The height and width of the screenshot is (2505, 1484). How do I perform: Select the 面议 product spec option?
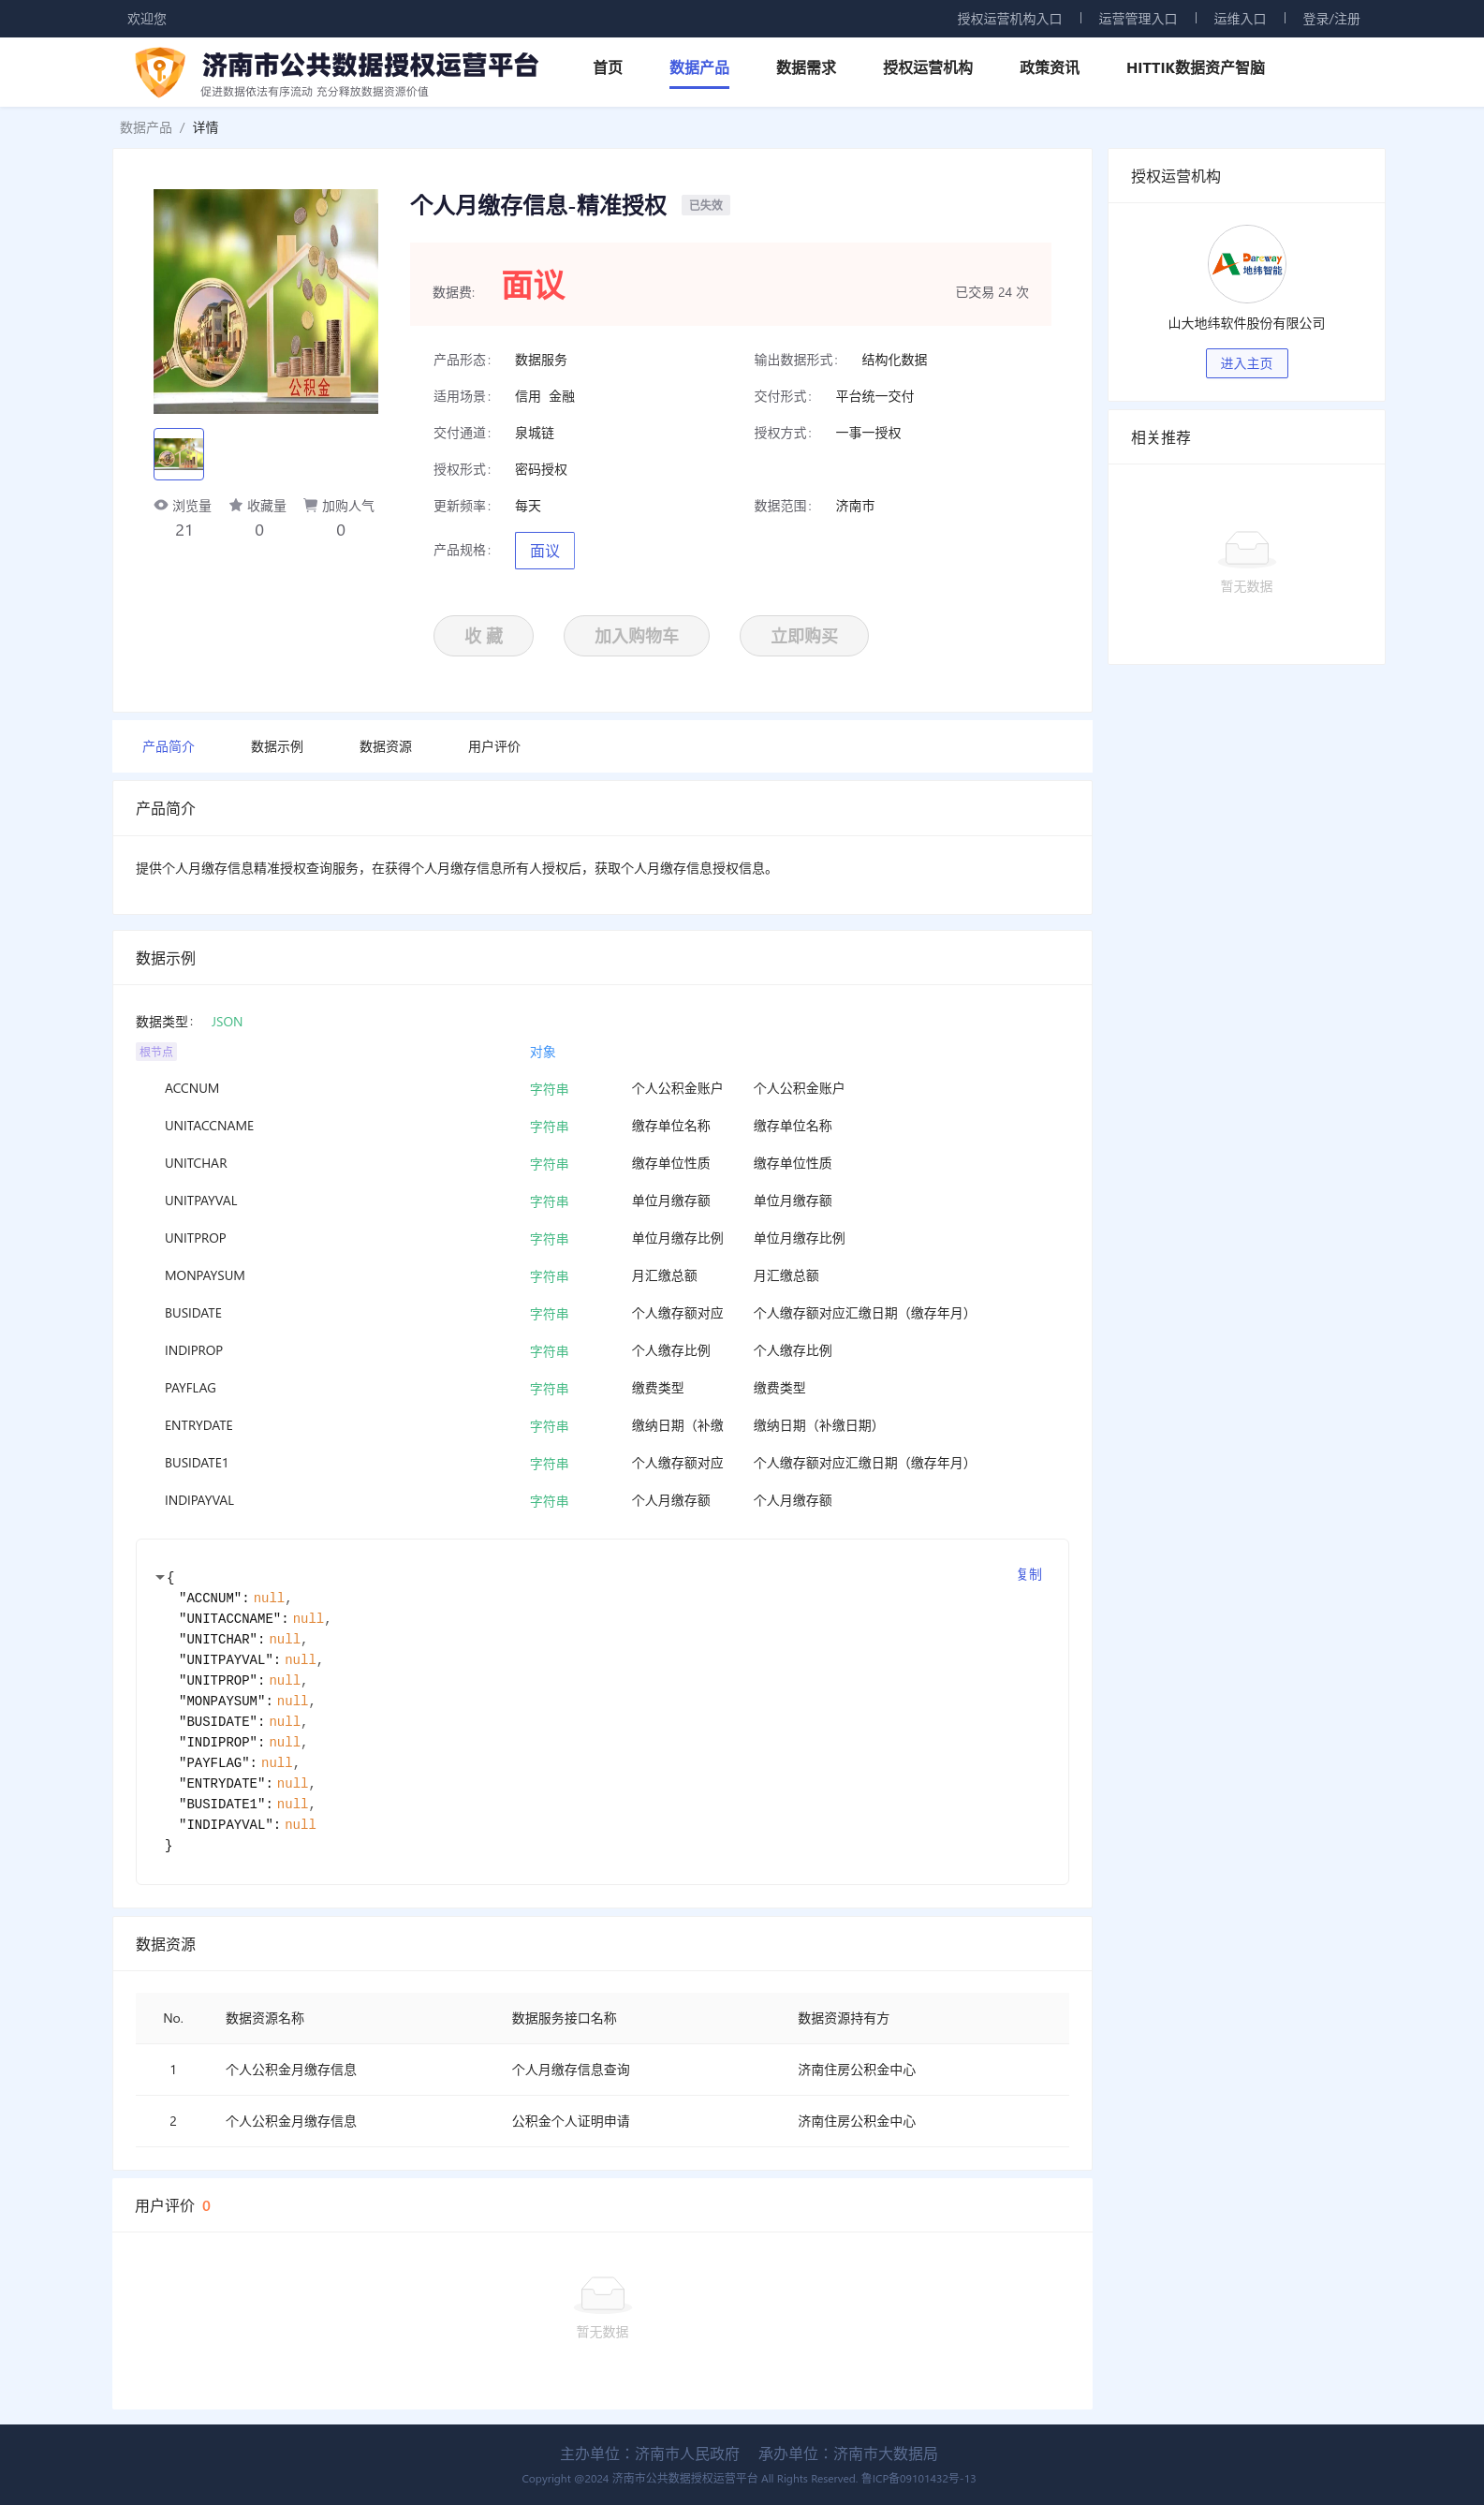coord(544,550)
